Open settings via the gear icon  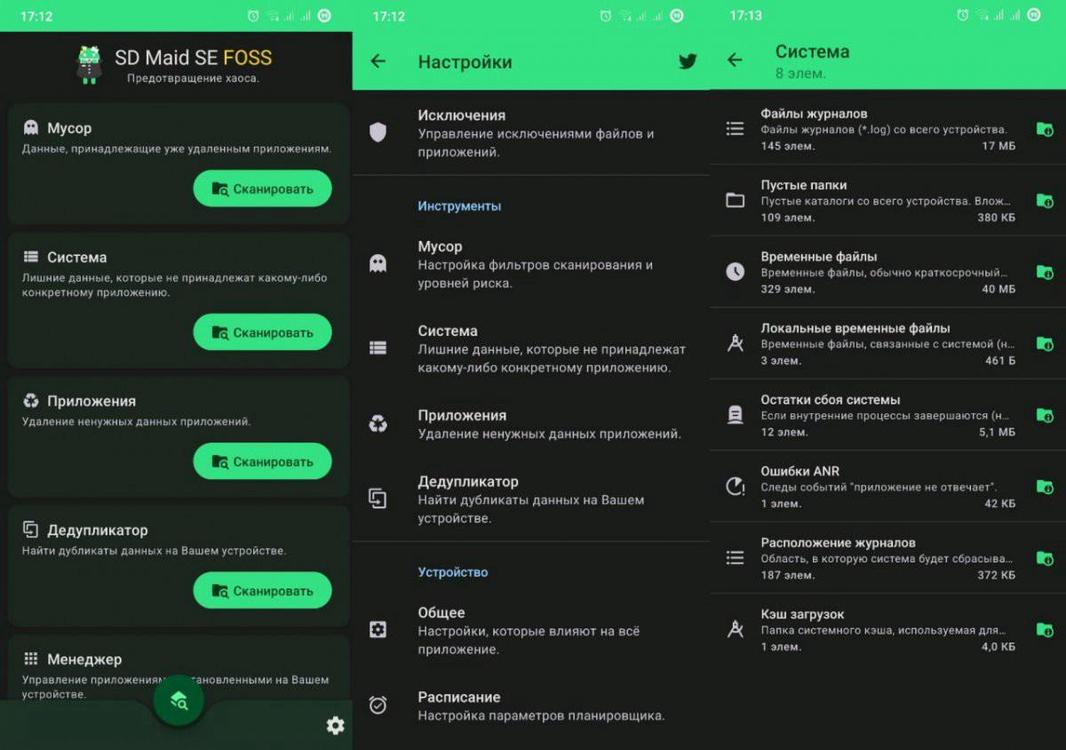click(x=335, y=726)
